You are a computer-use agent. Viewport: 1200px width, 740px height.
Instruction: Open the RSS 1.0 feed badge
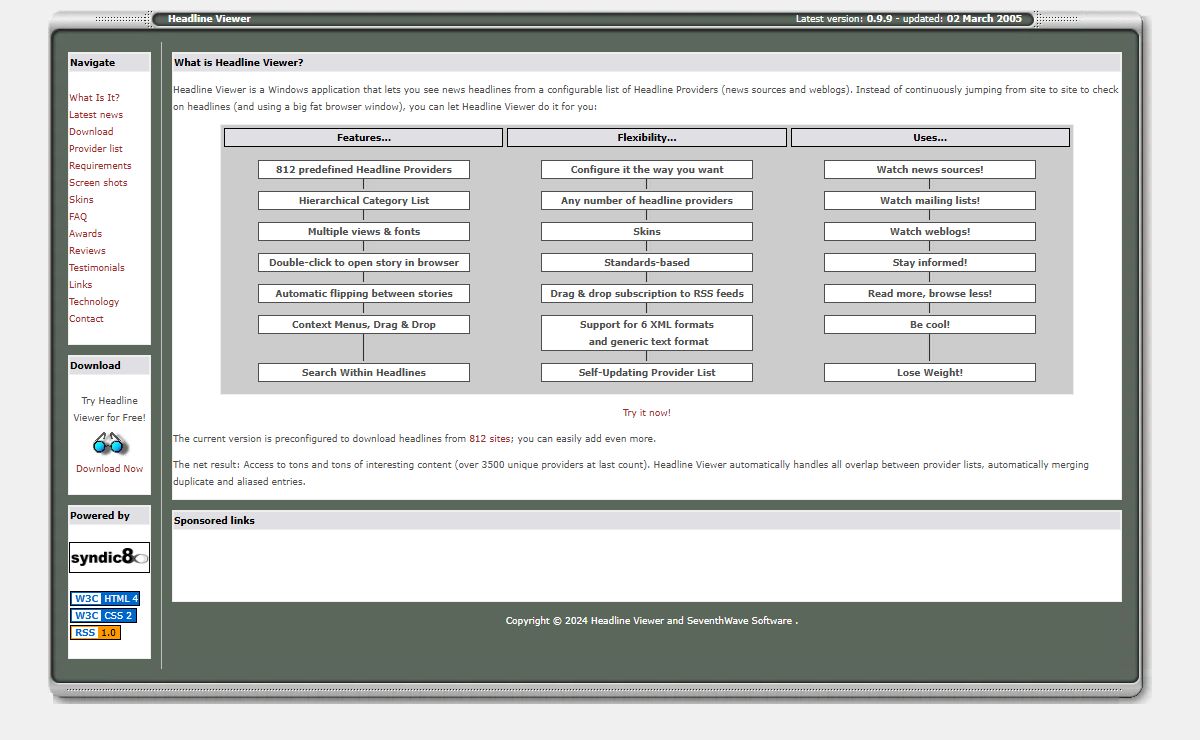coord(95,633)
